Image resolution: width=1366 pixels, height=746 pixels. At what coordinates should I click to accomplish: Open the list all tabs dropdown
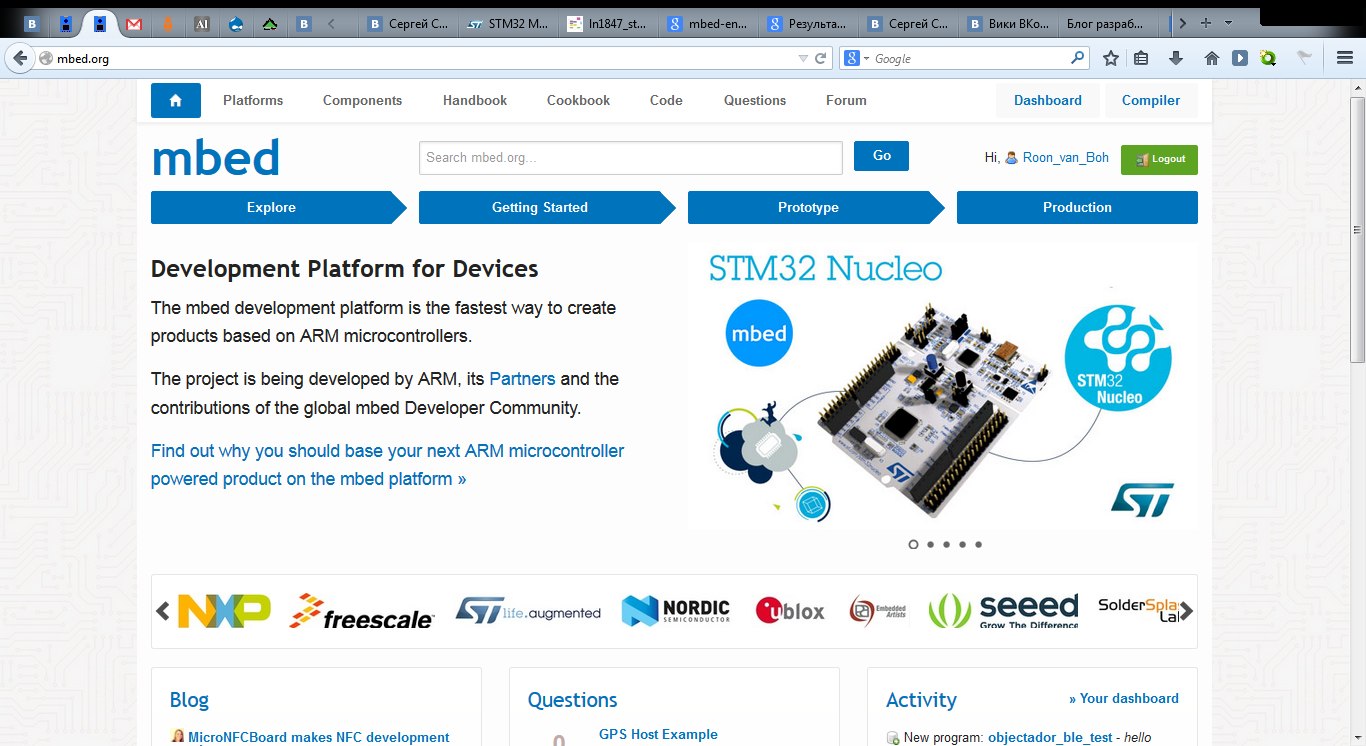[x=1228, y=23]
